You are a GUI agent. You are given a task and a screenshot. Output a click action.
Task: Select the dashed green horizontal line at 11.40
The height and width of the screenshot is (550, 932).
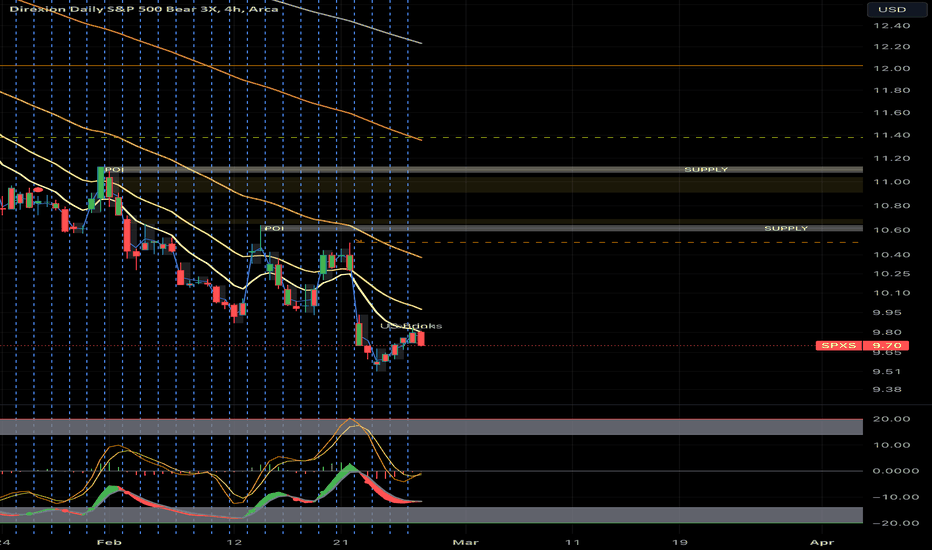point(432,137)
